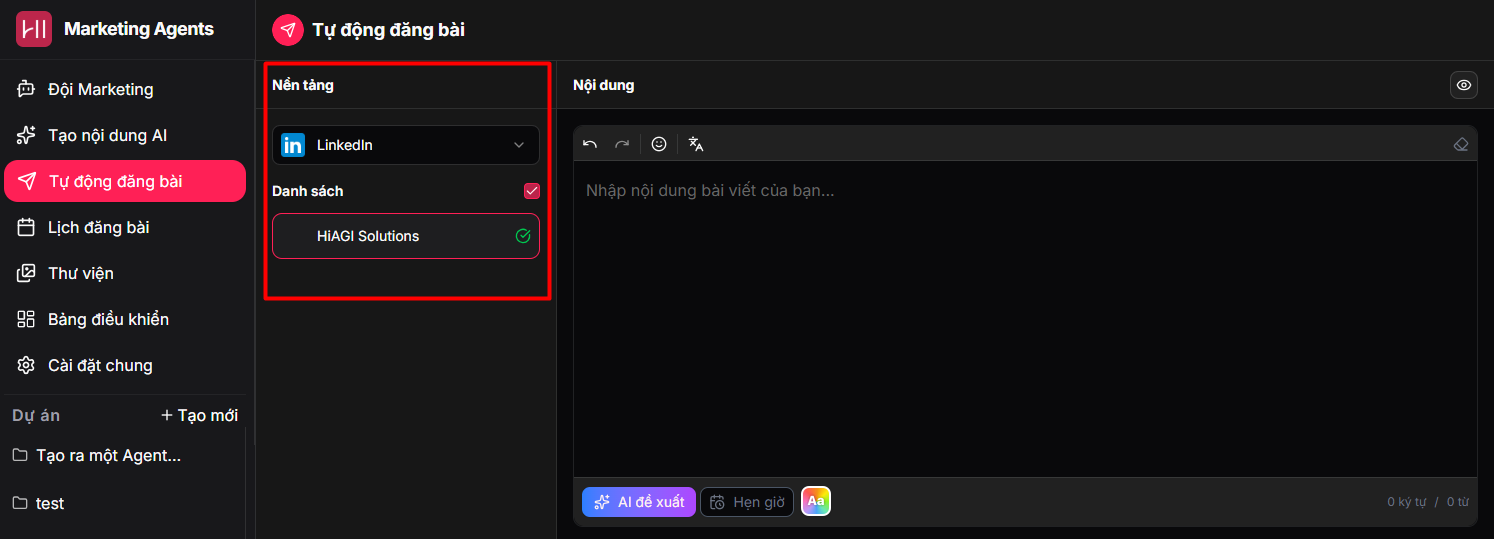Image resolution: width=1494 pixels, height=539 pixels.
Task: Click the Marketing Agents title text
Action: 139,29
